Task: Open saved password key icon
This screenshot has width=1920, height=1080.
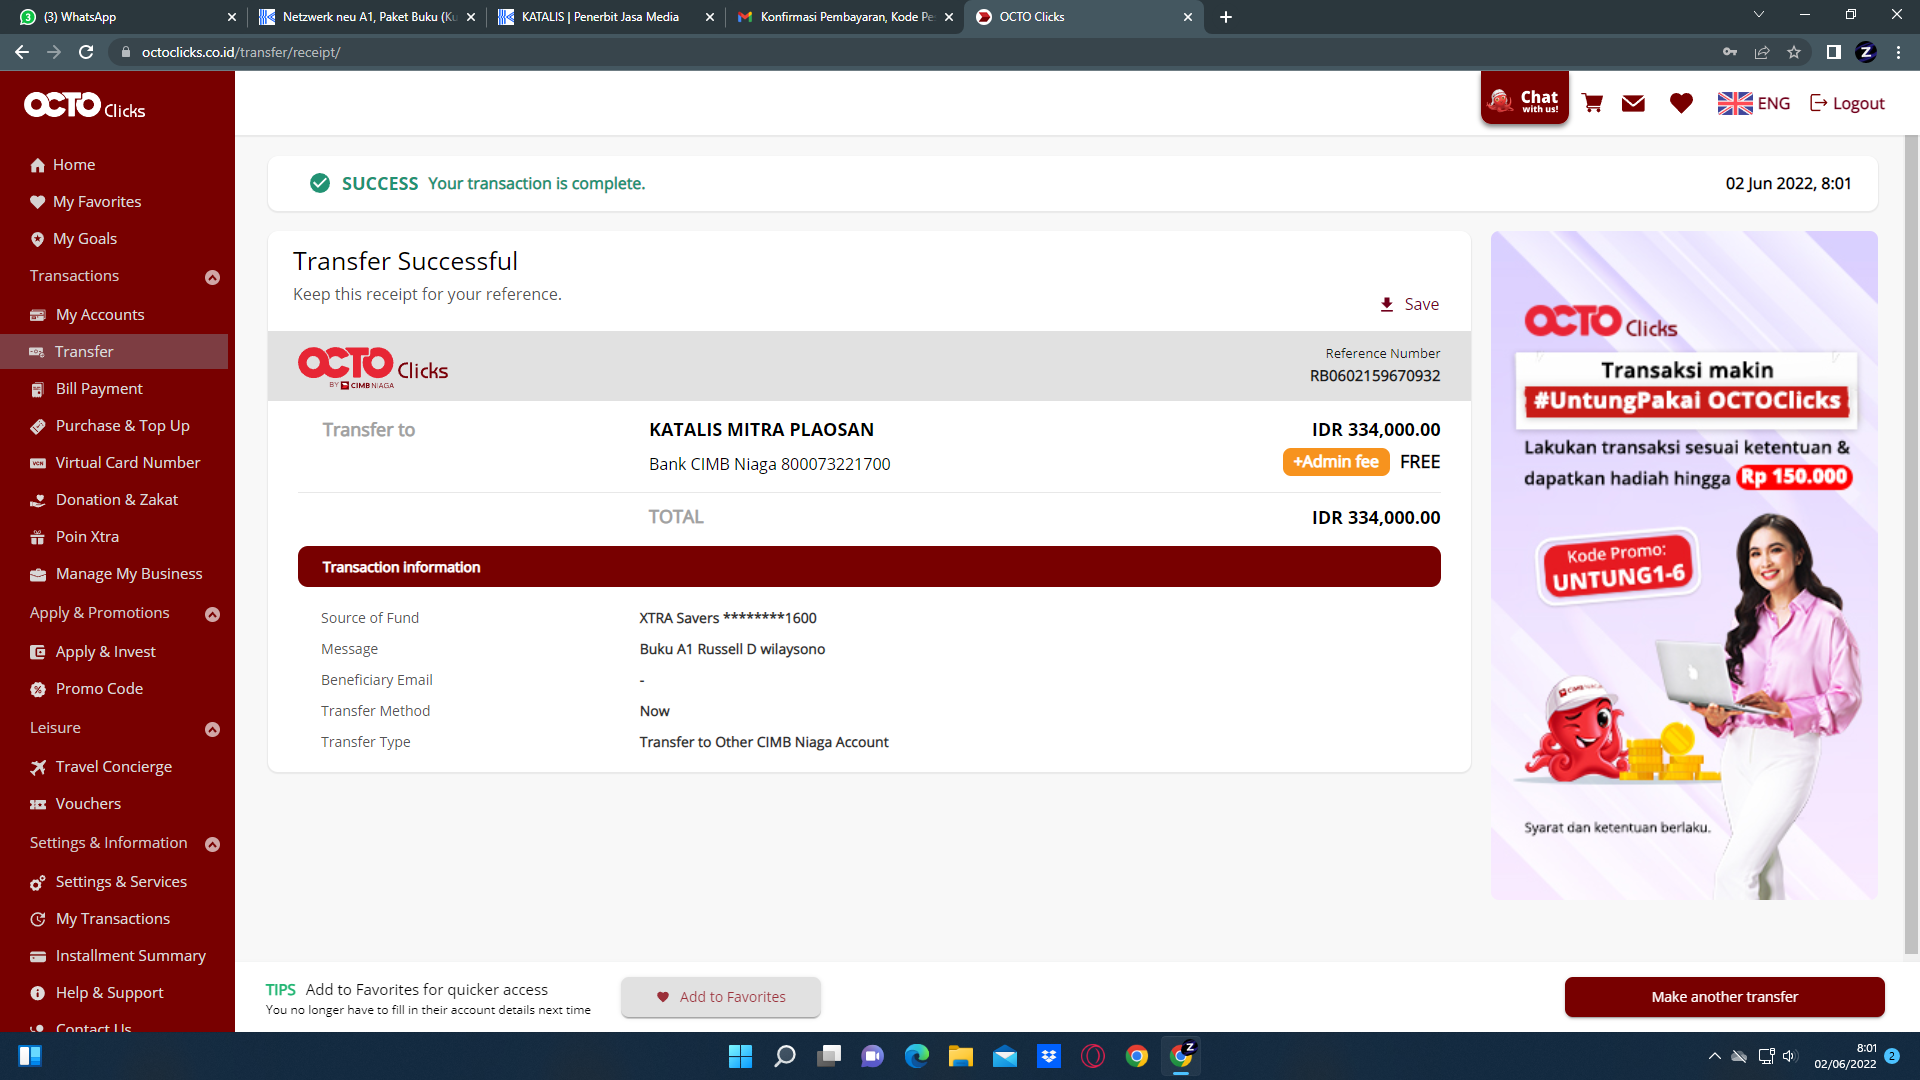Action: 1730,52
